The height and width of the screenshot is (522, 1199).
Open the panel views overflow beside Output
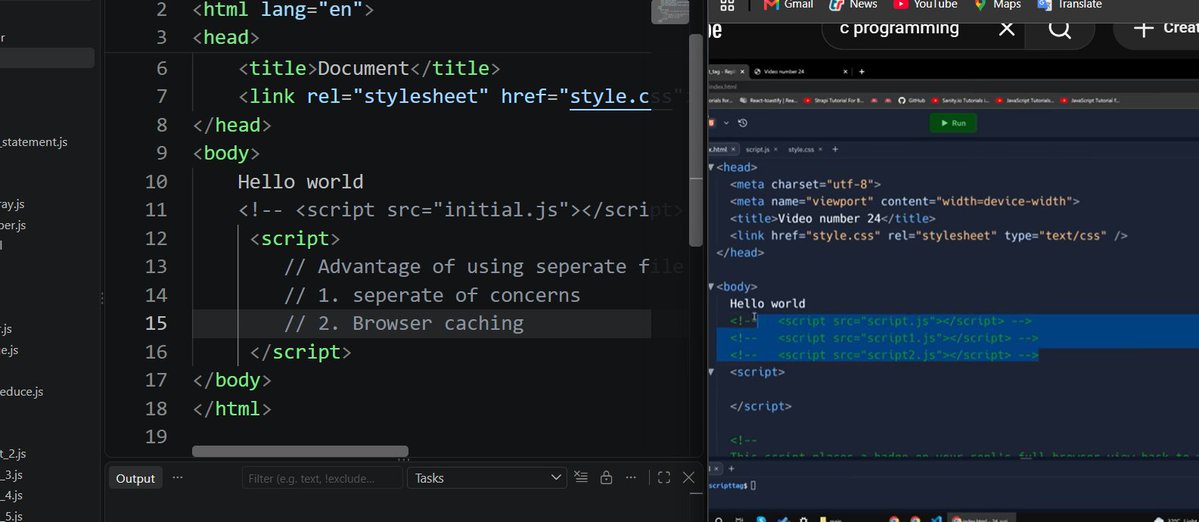(x=178, y=478)
